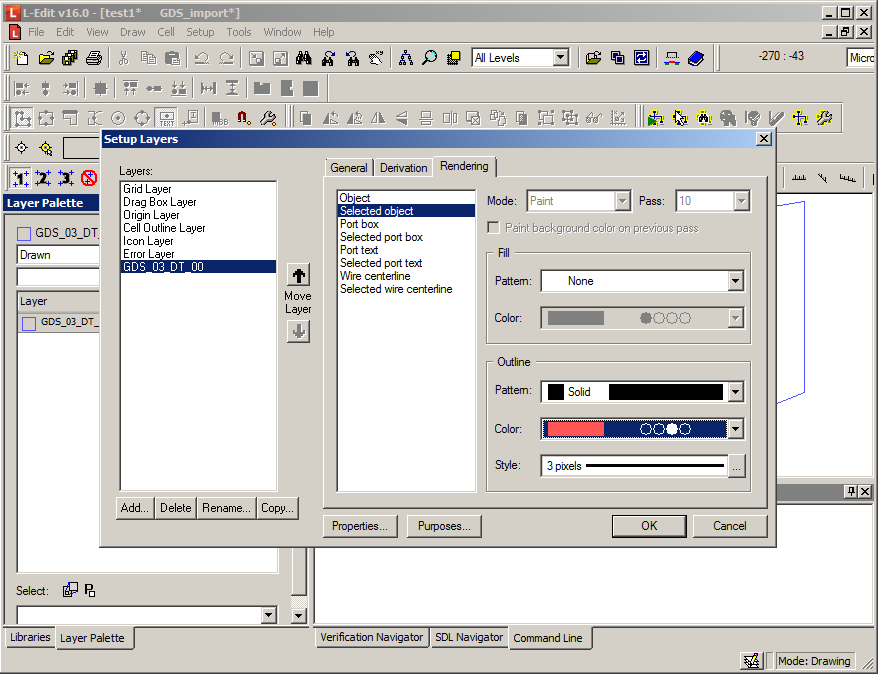This screenshot has width=878, height=674.
Task: Expand the Fill Pattern dropdown
Action: [x=735, y=281]
